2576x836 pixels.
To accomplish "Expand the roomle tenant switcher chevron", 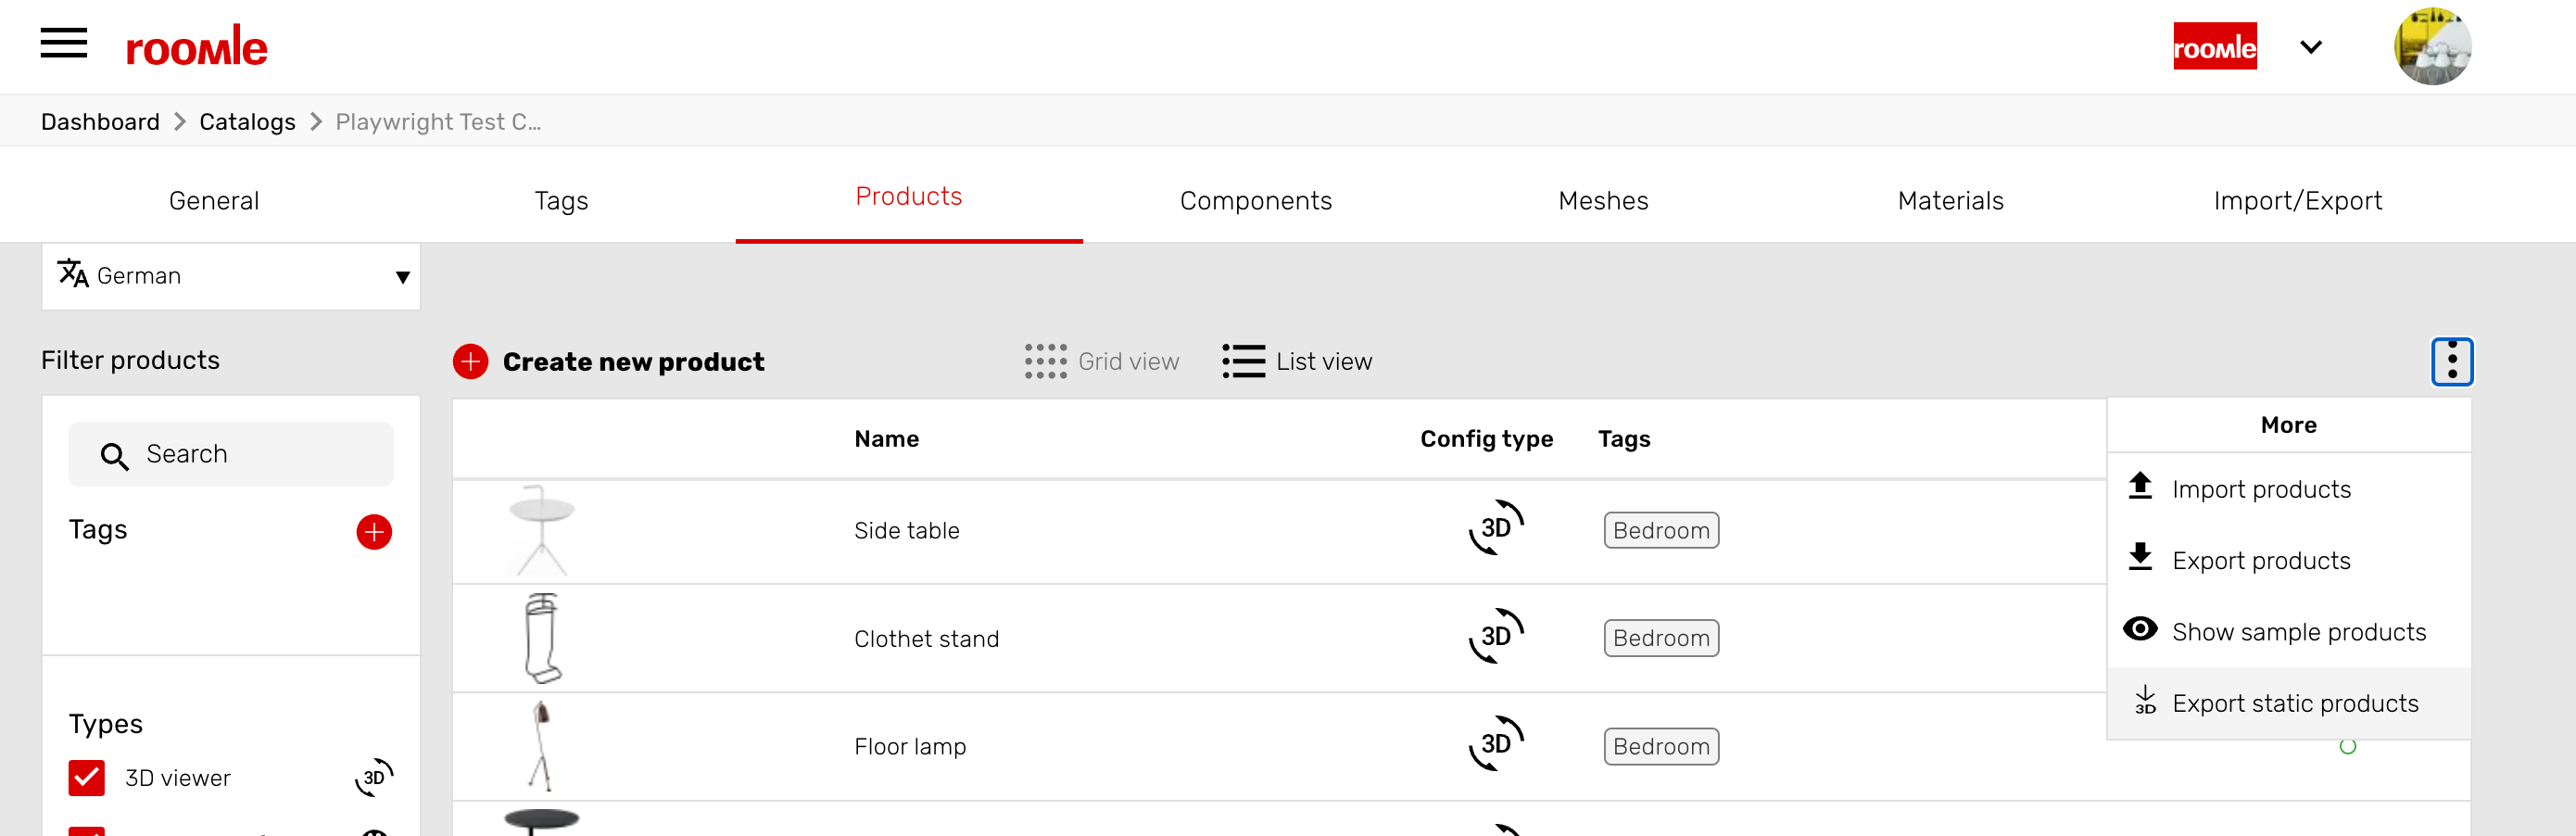I will [x=2310, y=47].
